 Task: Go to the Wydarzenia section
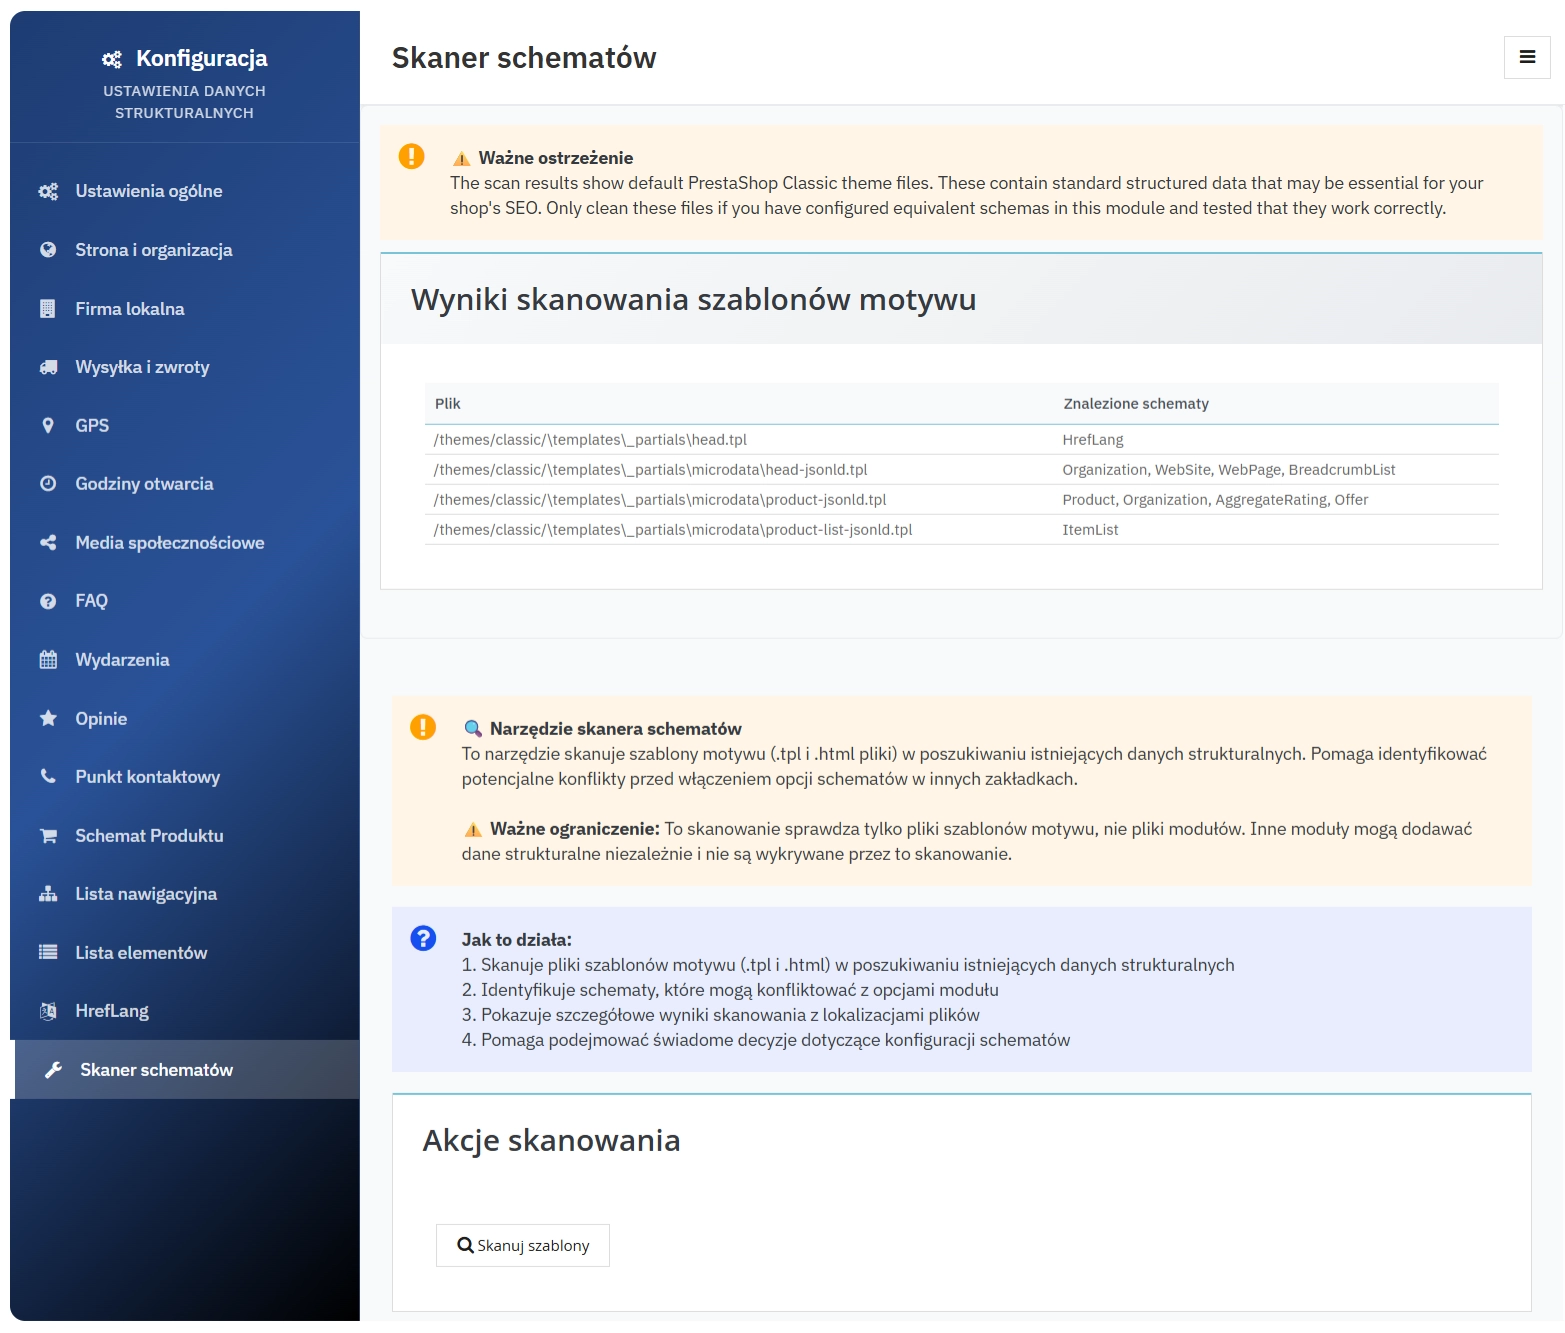pyautogui.click(x=122, y=660)
